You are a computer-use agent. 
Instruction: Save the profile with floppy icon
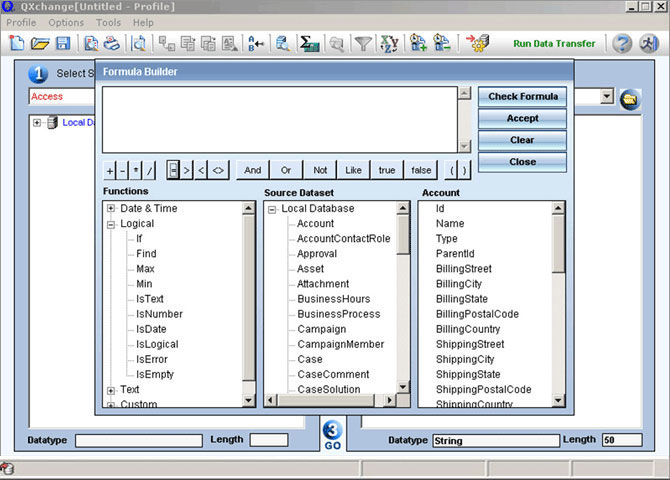[x=63, y=43]
